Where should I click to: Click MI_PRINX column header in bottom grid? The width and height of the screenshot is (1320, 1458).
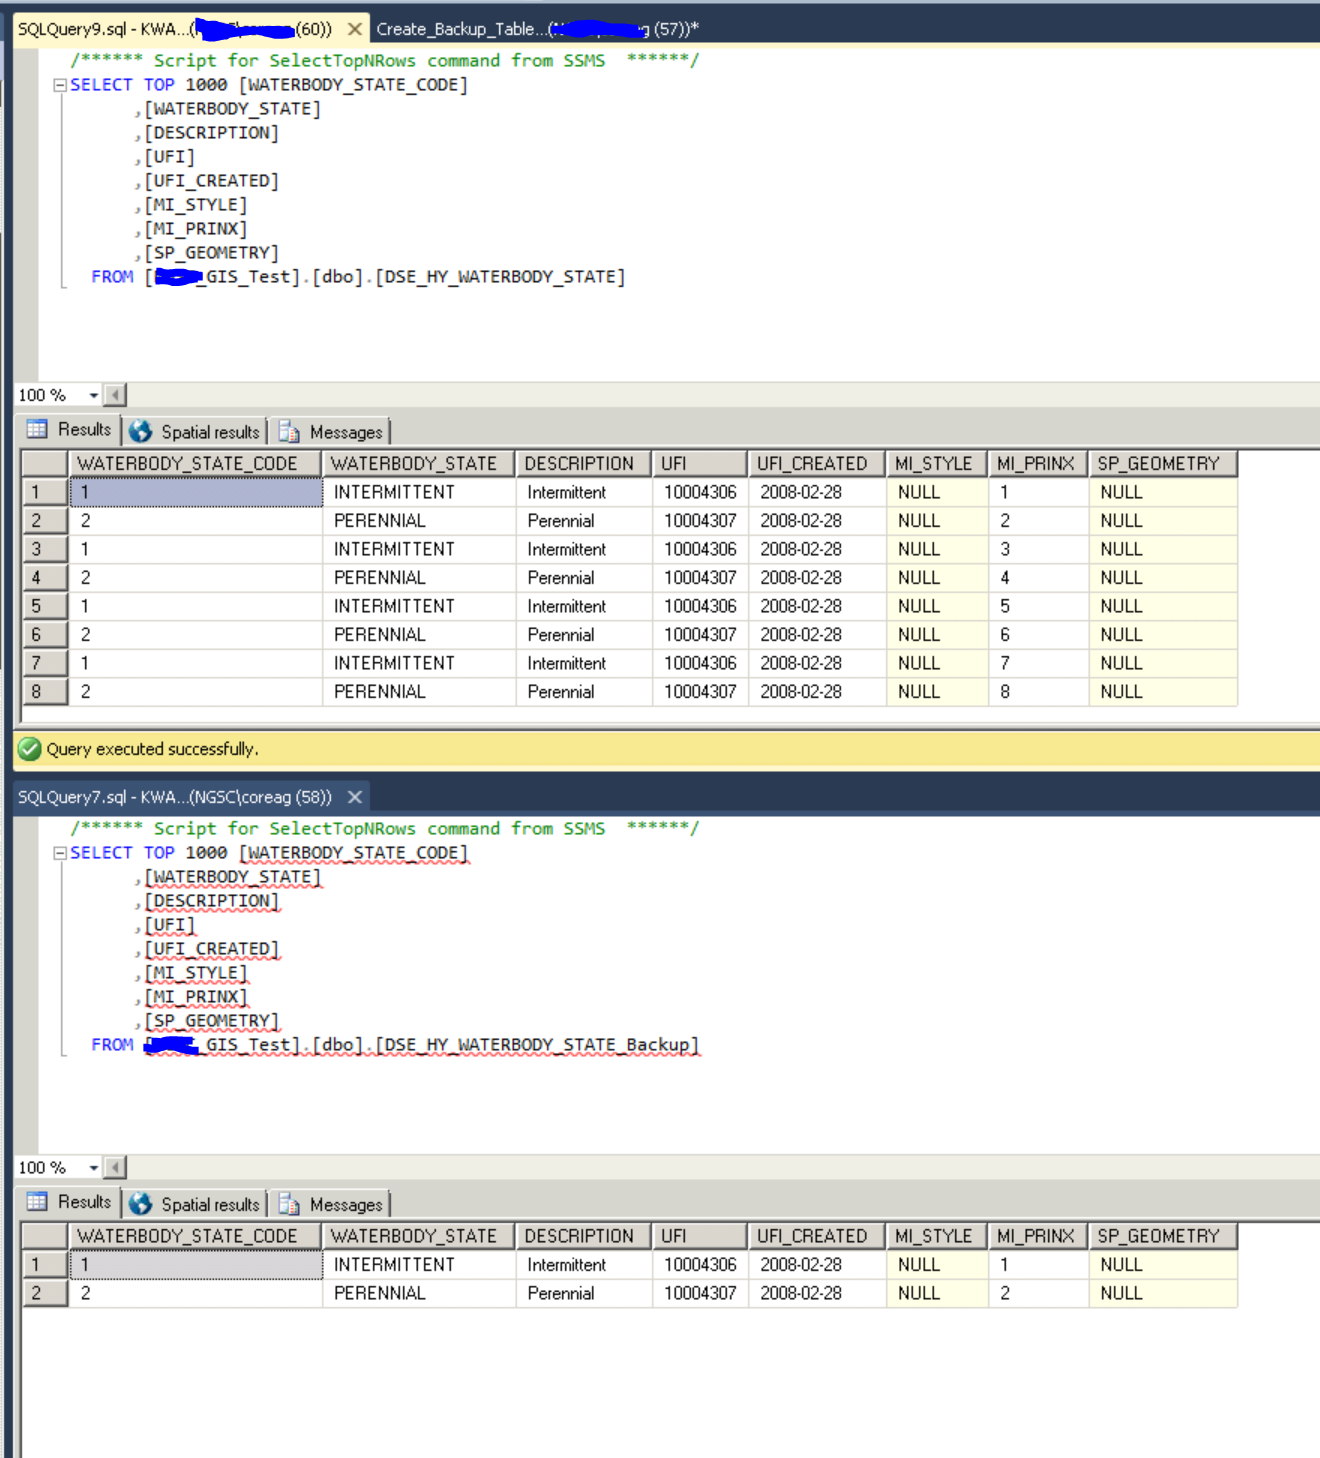pyautogui.click(x=1038, y=1236)
